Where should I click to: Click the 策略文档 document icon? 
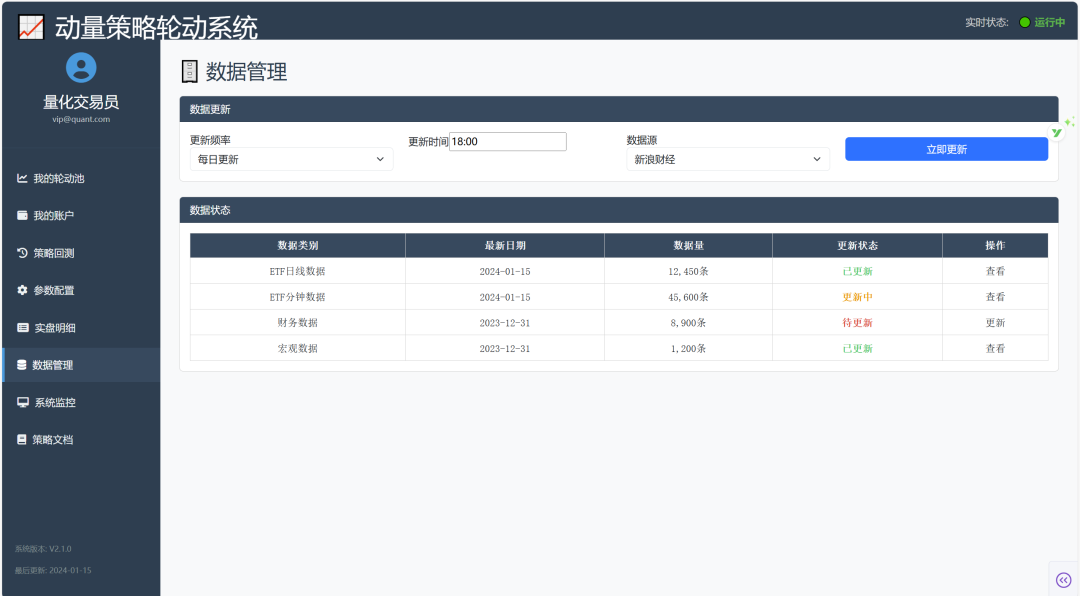(22, 439)
